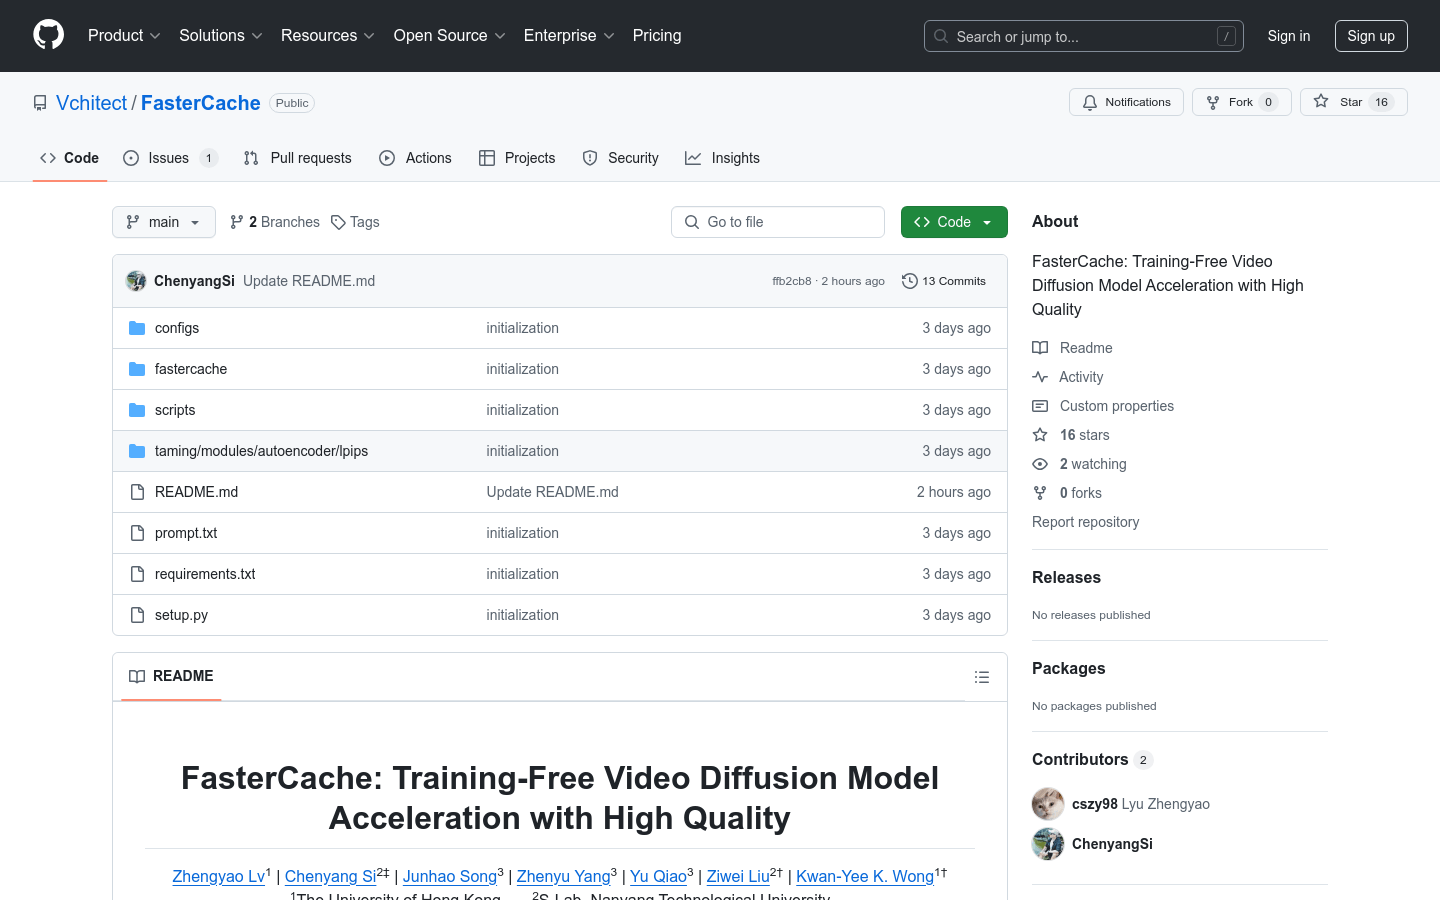Open the Contributors heading link
The height and width of the screenshot is (900, 1440).
pyautogui.click(x=1092, y=759)
